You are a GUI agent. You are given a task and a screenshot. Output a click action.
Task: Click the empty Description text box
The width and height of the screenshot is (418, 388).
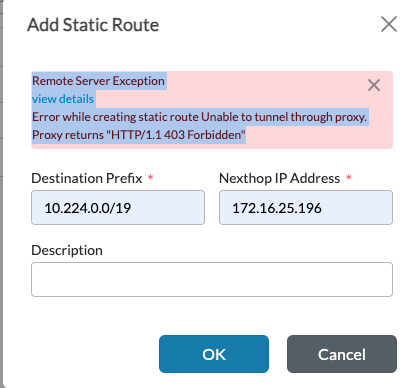pyautogui.click(x=212, y=279)
